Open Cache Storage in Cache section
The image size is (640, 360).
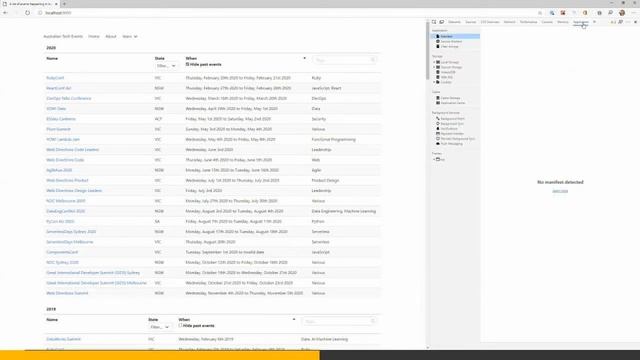(450, 98)
